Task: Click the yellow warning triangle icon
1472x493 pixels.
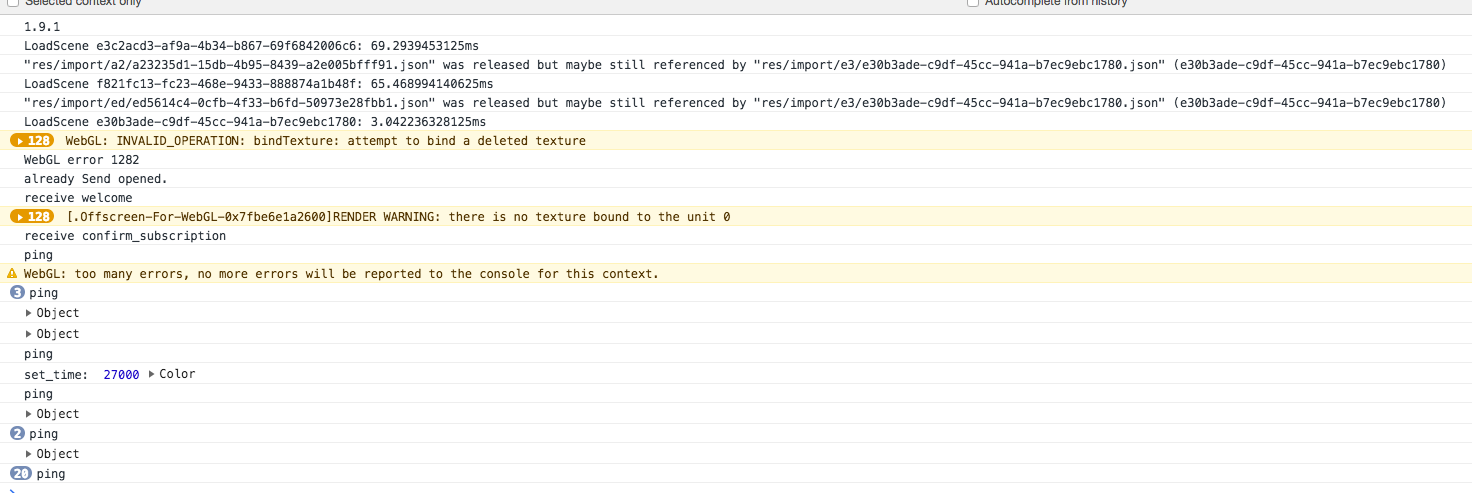Action: point(12,274)
